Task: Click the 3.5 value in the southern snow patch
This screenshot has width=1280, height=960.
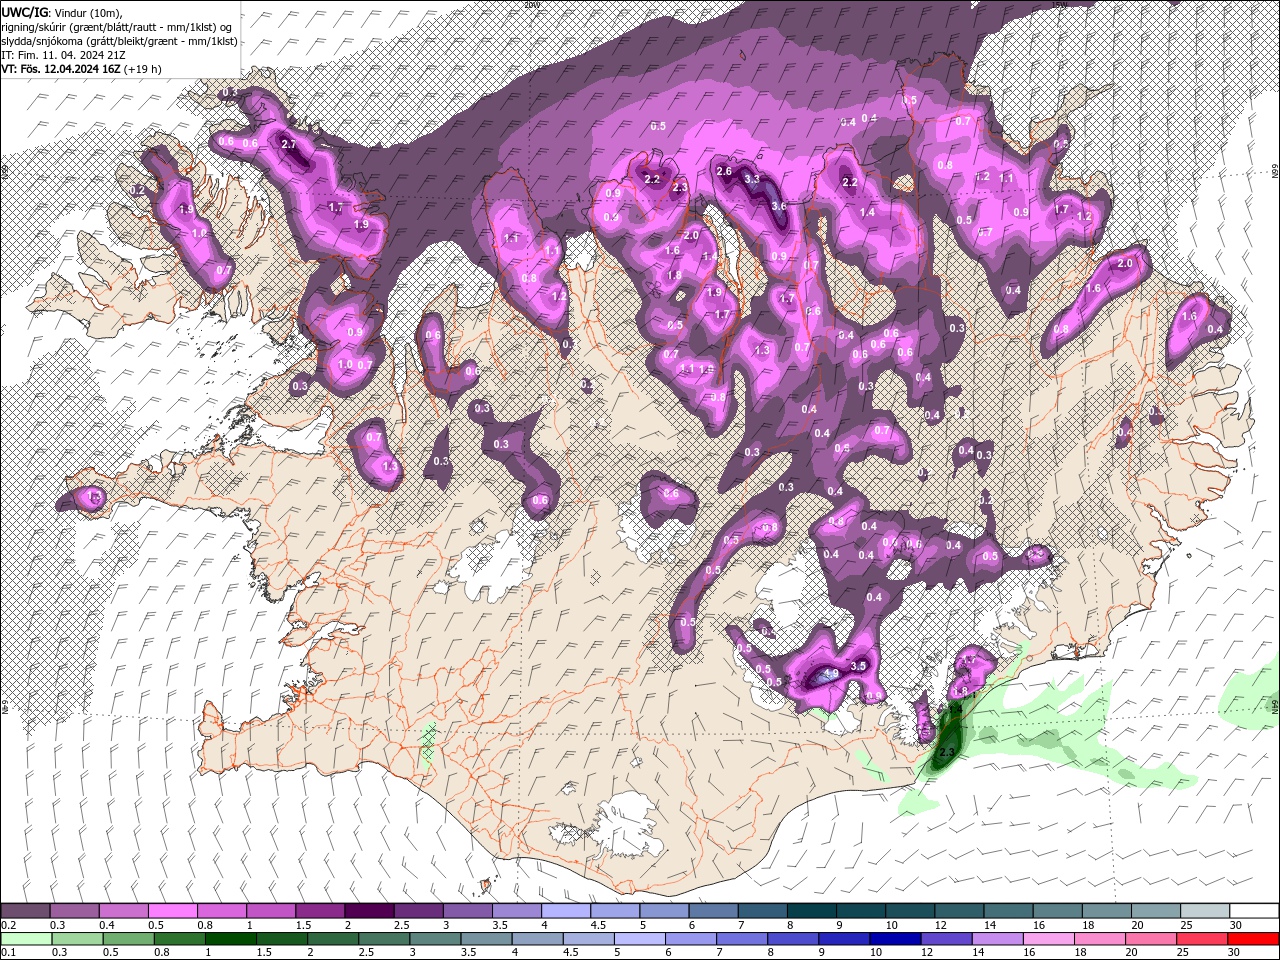Action: (857, 666)
